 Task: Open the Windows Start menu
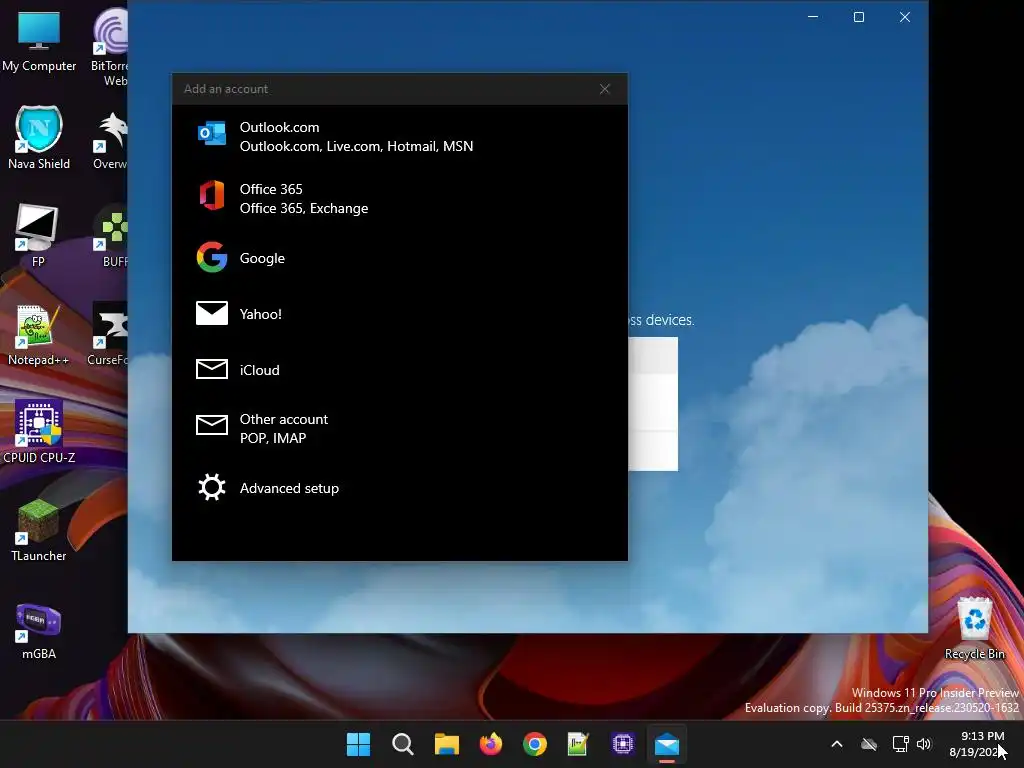point(358,744)
